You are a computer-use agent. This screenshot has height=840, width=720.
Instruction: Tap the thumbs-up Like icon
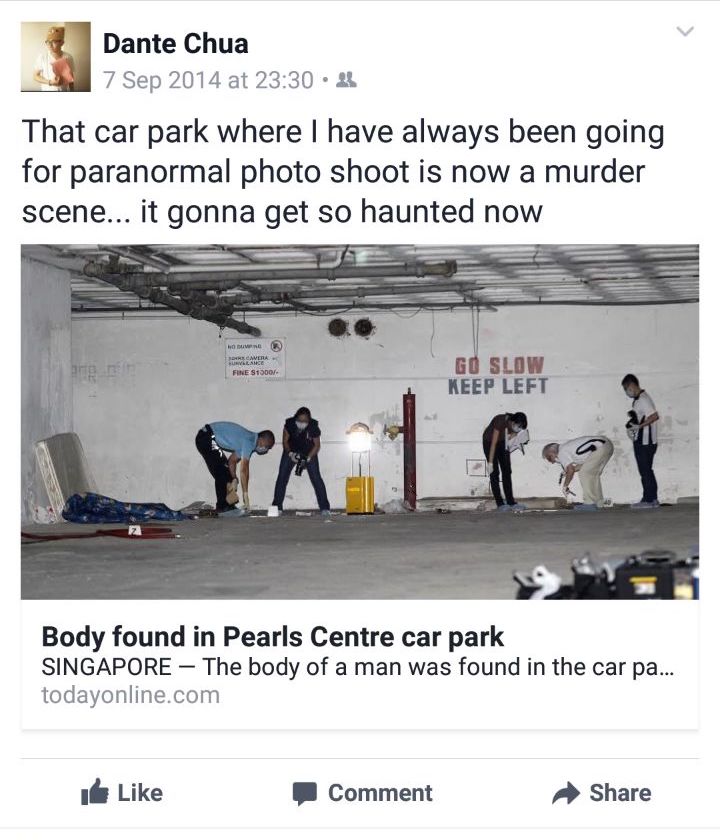click(94, 792)
